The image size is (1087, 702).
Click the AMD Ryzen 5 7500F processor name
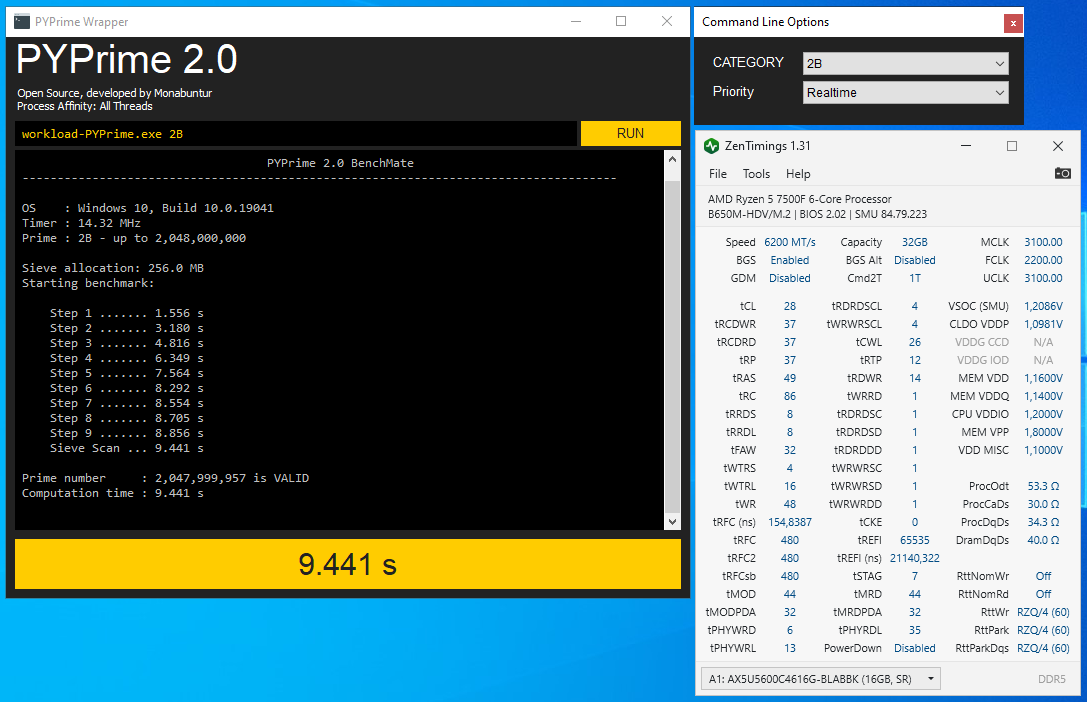(x=799, y=199)
